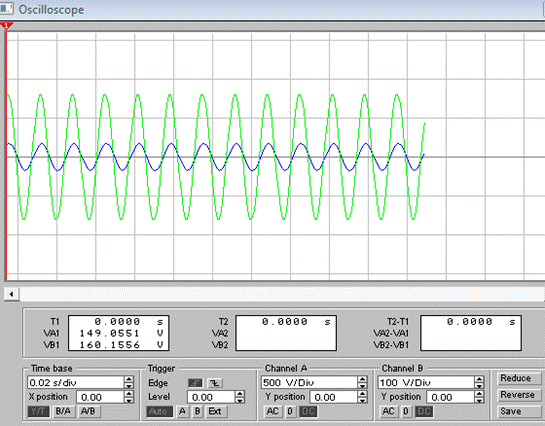
Task: Decrease Channel A scale with down arrow
Action: pyautogui.click(x=362, y=386)
